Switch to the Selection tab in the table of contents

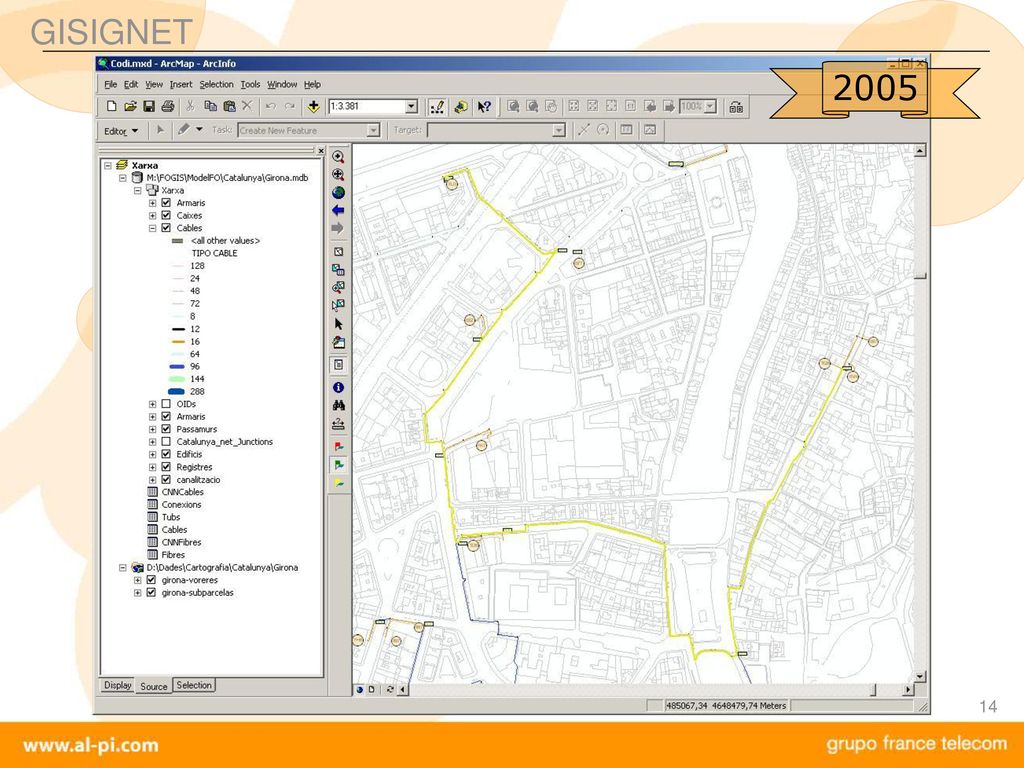tap(194, 685)
